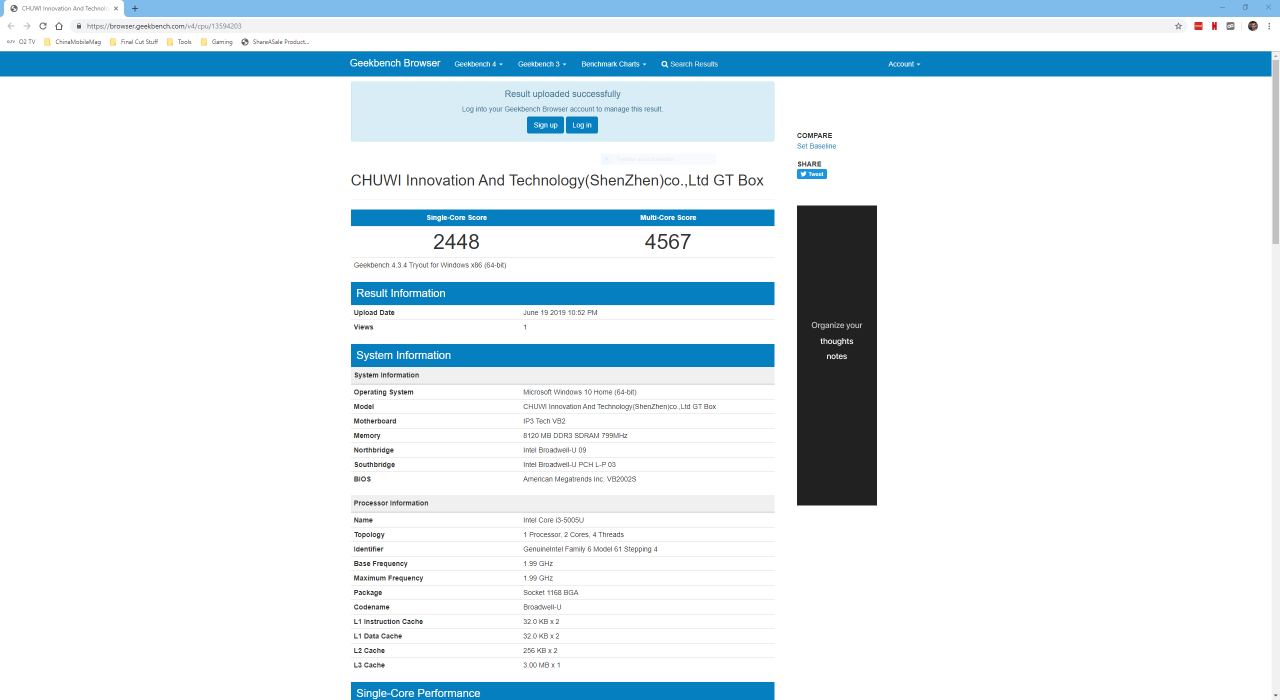Click the Intel Broadwell-U 09 northbridge value
Image resolution: width=1280 pixels, height=700 pixels.
555,450
